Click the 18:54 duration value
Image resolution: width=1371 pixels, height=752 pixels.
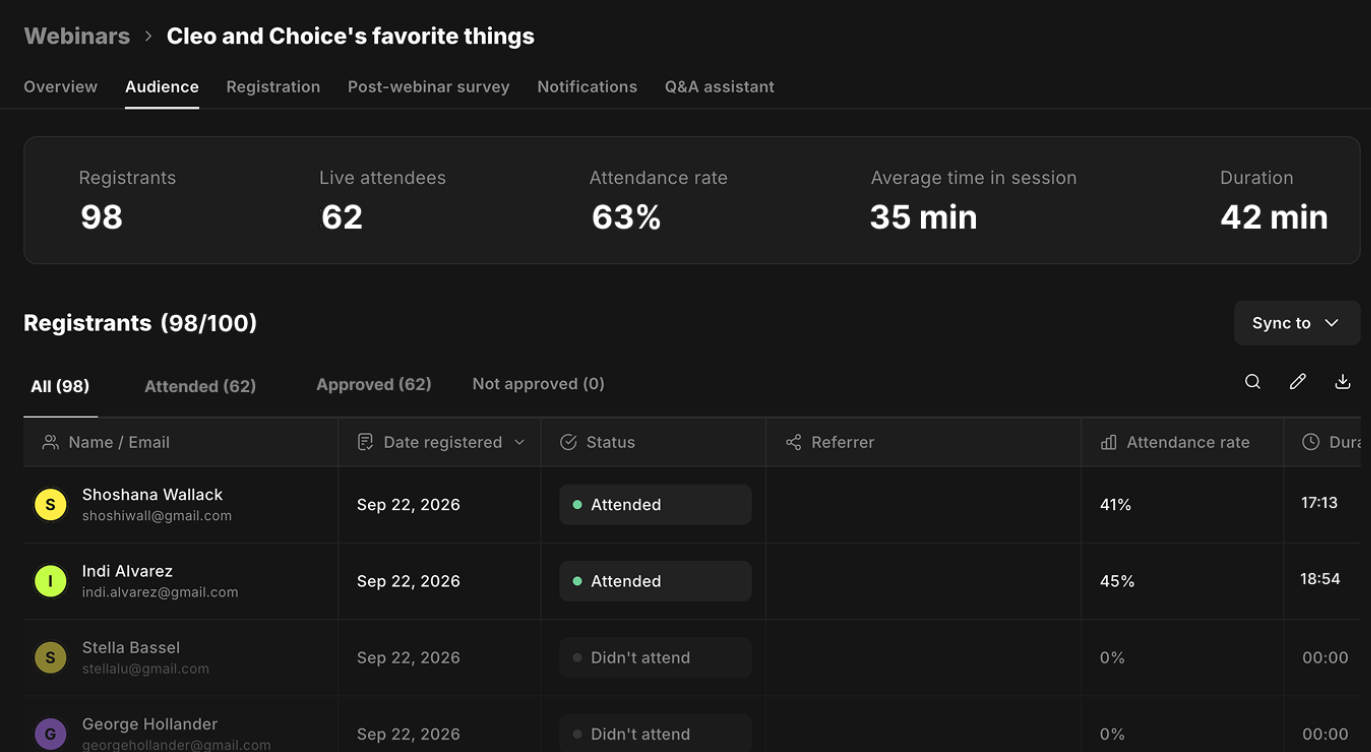(1320, 579)
